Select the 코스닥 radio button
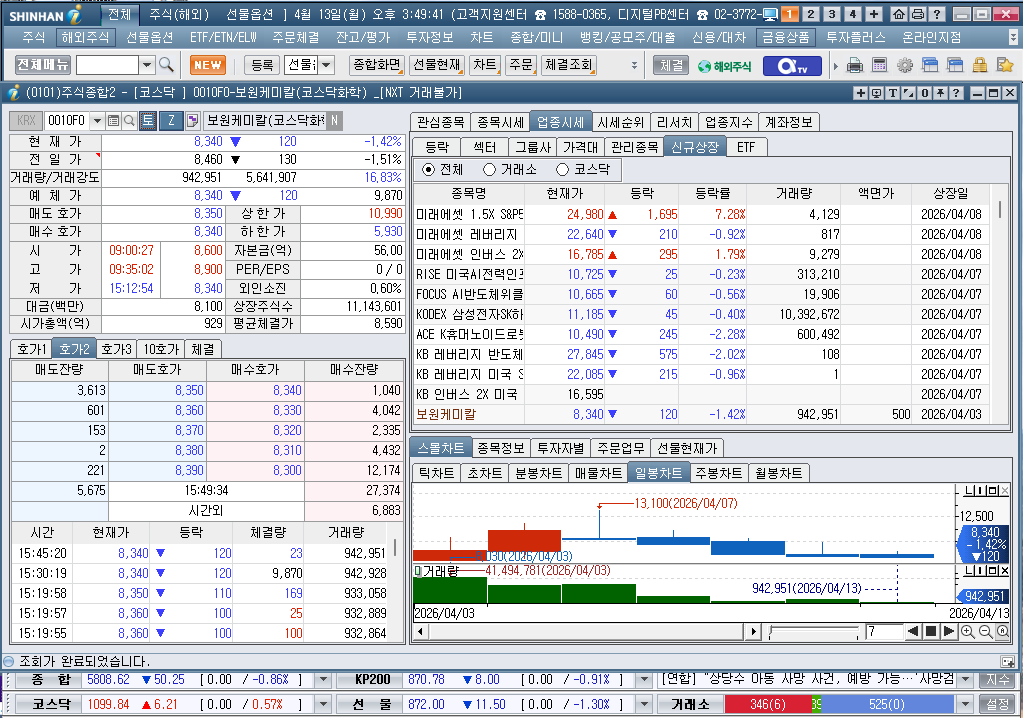This screenshot has height=718, width=1023. coord(562,170)
